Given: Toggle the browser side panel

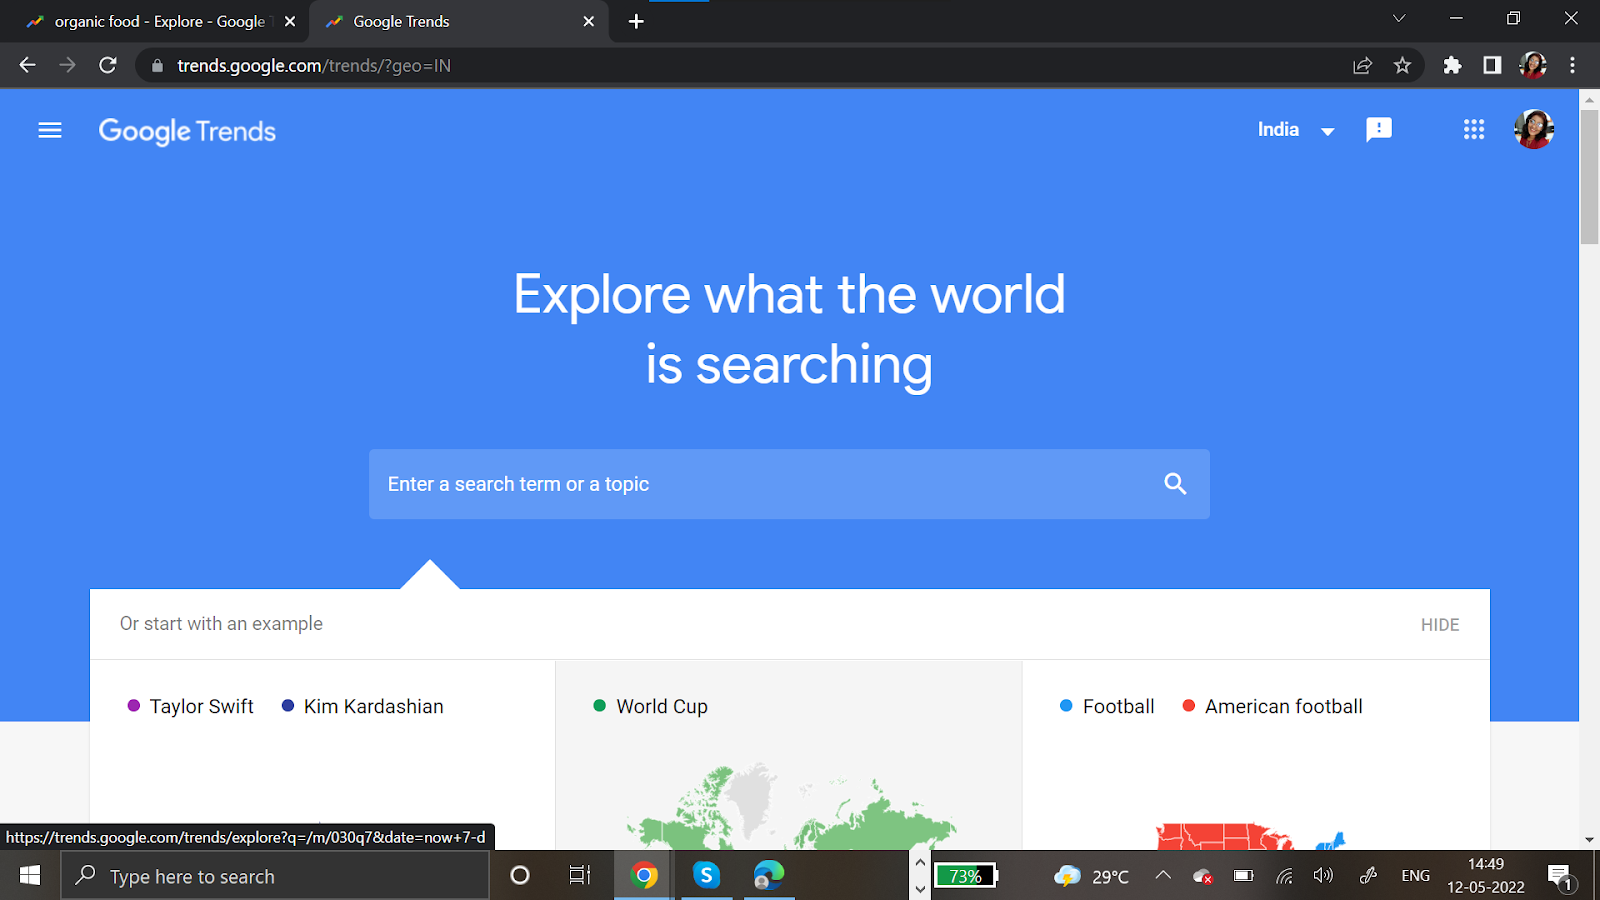Looking at the screenshot, I should 1492,65.
